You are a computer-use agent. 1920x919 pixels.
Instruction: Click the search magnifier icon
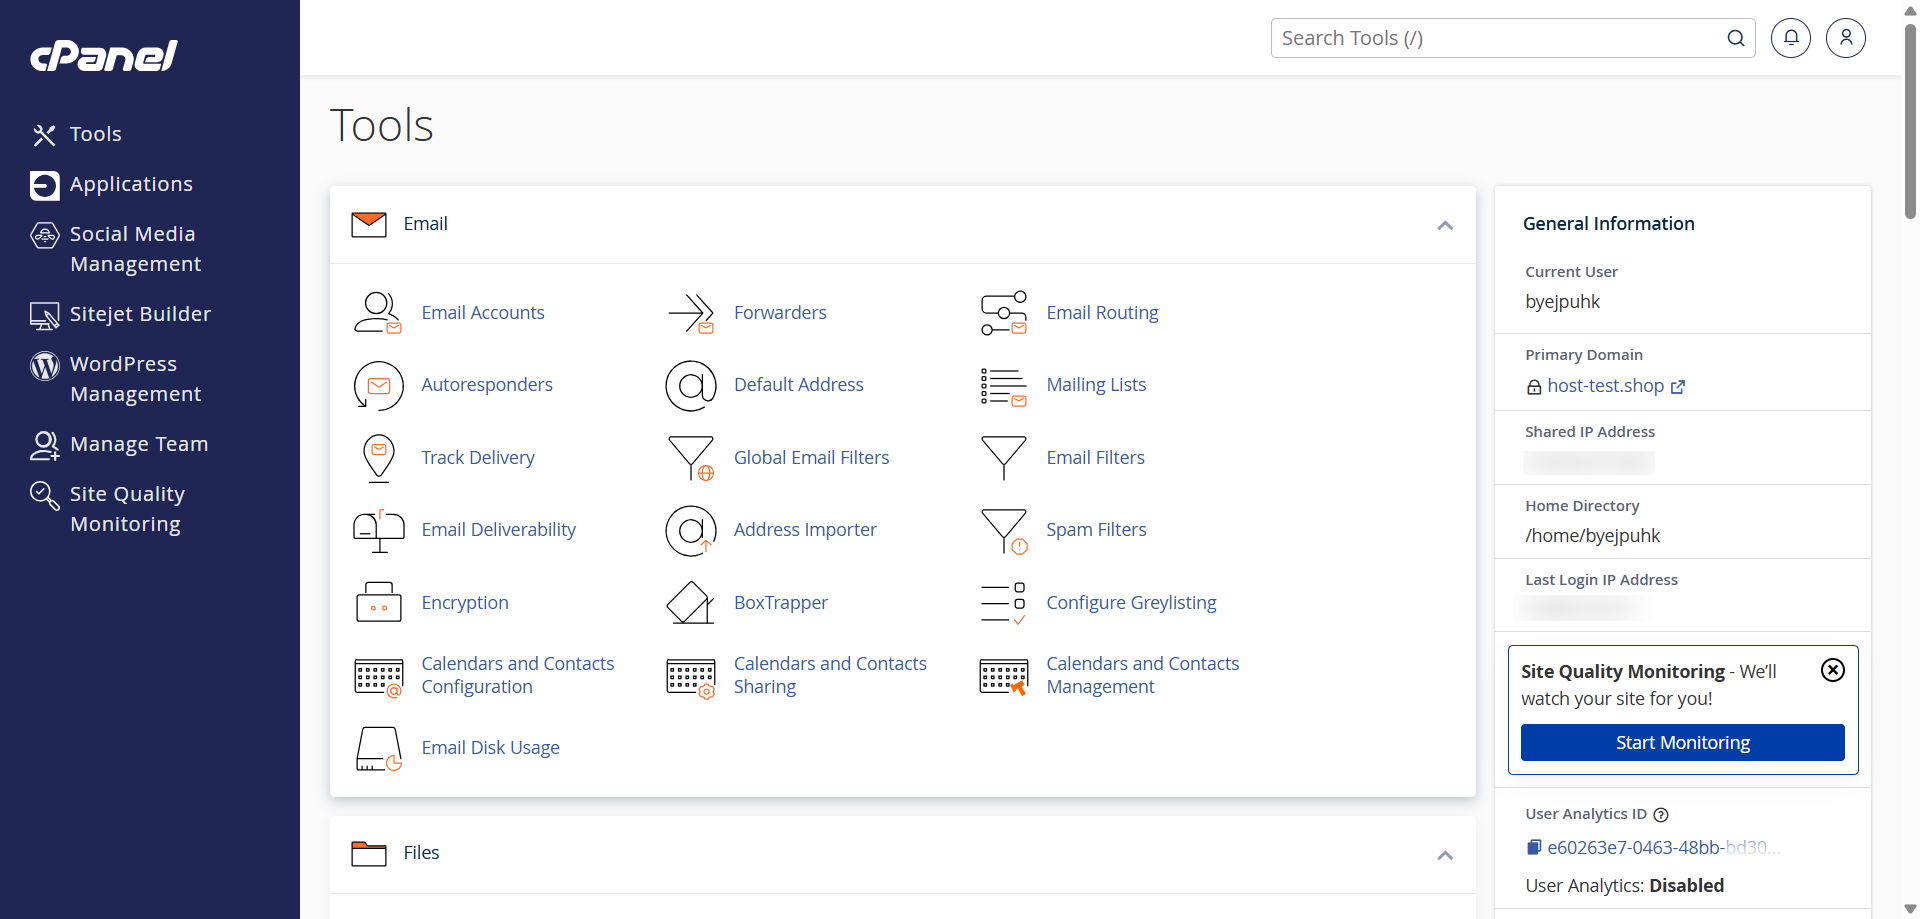1736,38
